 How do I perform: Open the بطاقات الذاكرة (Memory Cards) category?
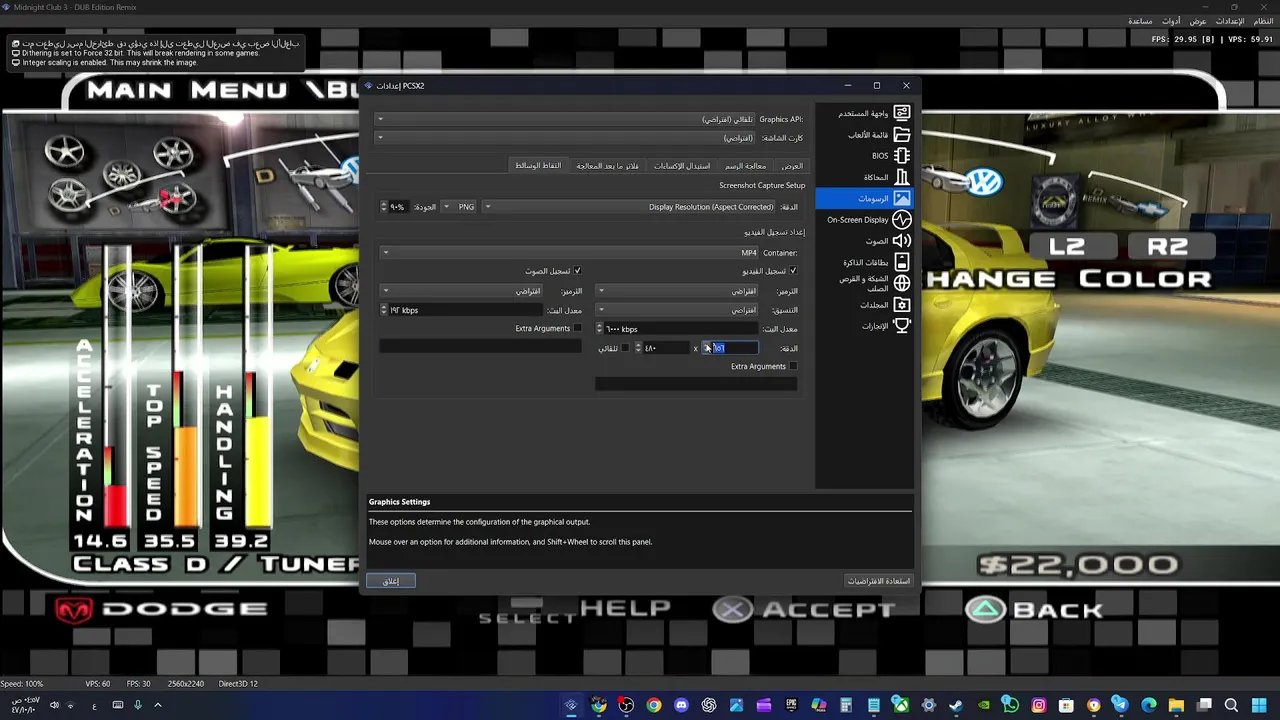click(866, 262)
